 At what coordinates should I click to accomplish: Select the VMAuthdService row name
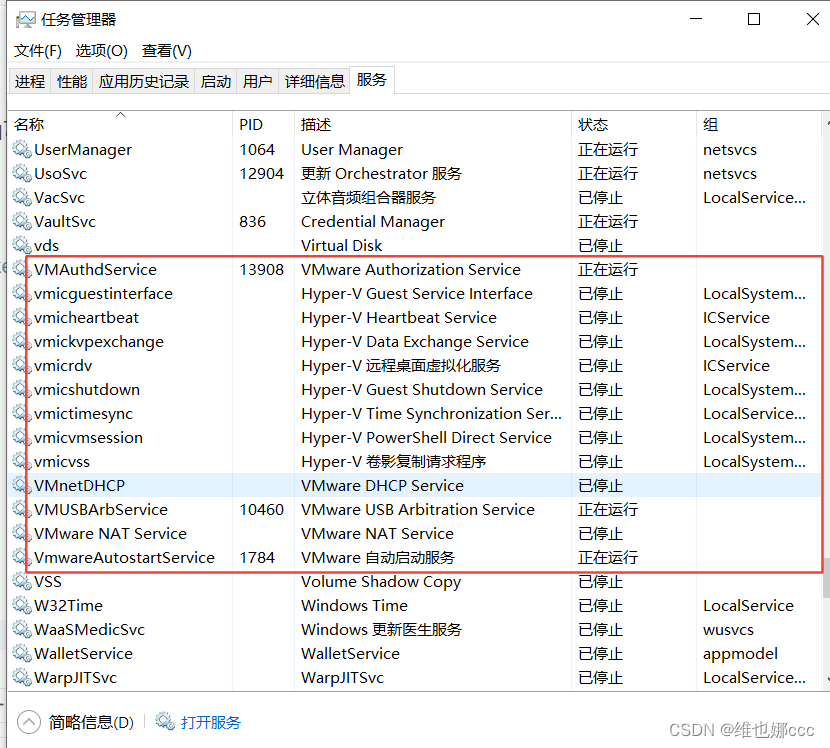tap(95, 269)
